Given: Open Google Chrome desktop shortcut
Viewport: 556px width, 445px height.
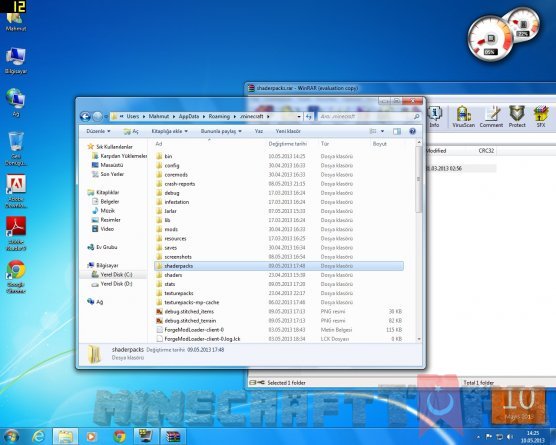Looking at the screenshot, I should pos(16,277).
